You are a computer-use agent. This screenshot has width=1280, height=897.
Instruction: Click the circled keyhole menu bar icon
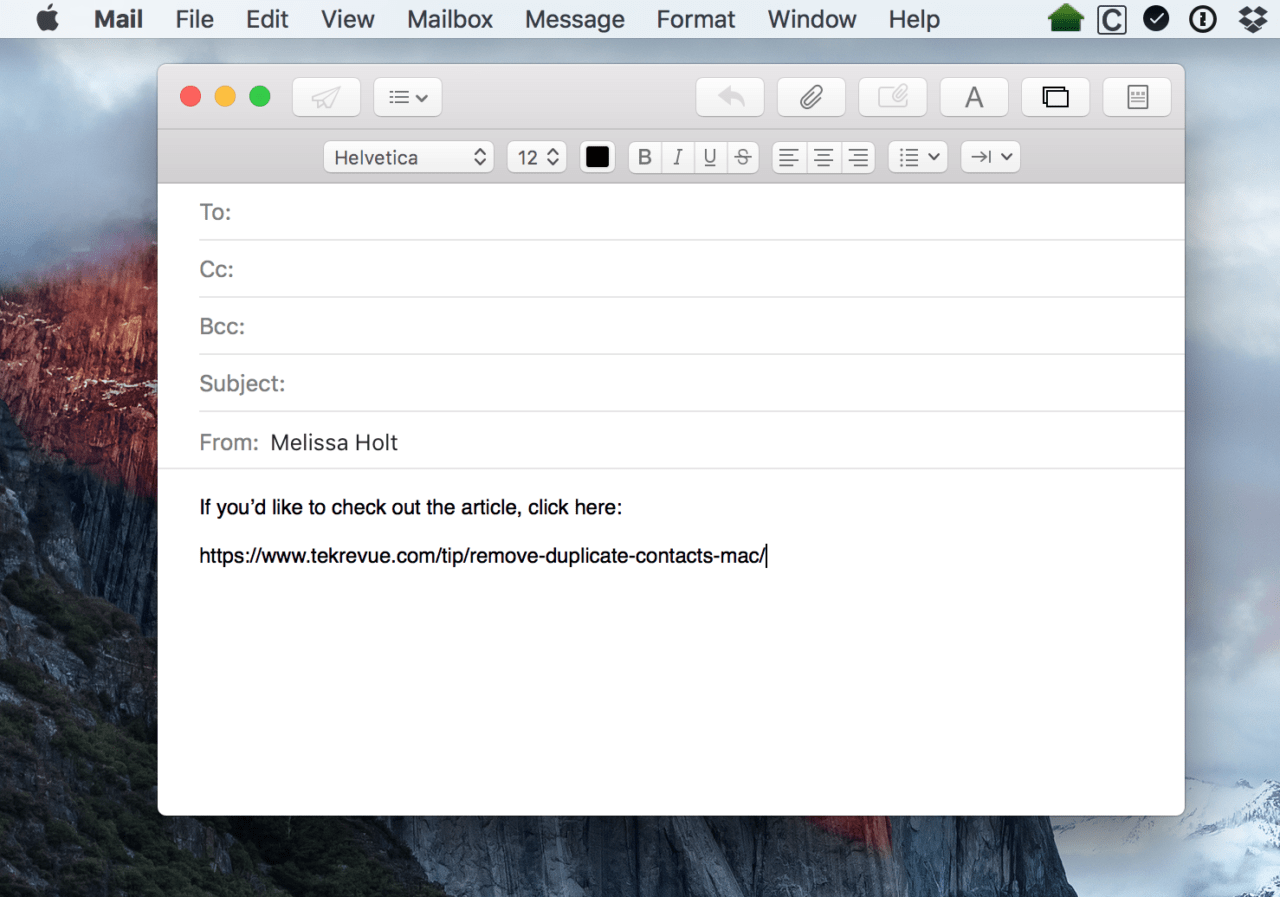click(1202, 19)
